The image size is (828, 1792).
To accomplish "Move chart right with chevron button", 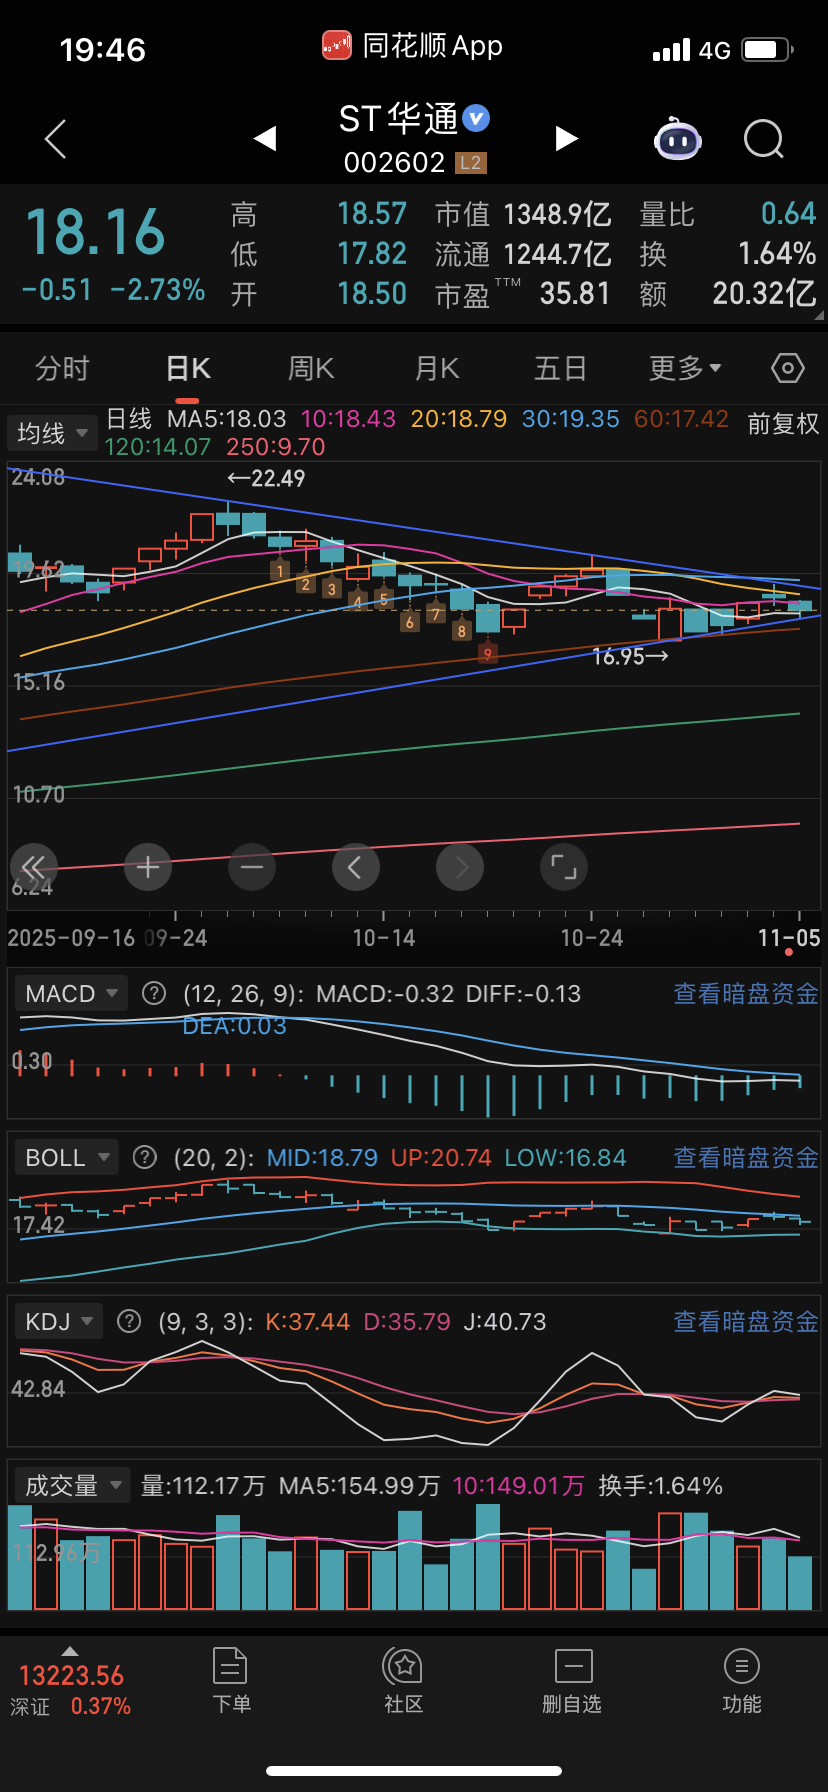I will (460, 867).
